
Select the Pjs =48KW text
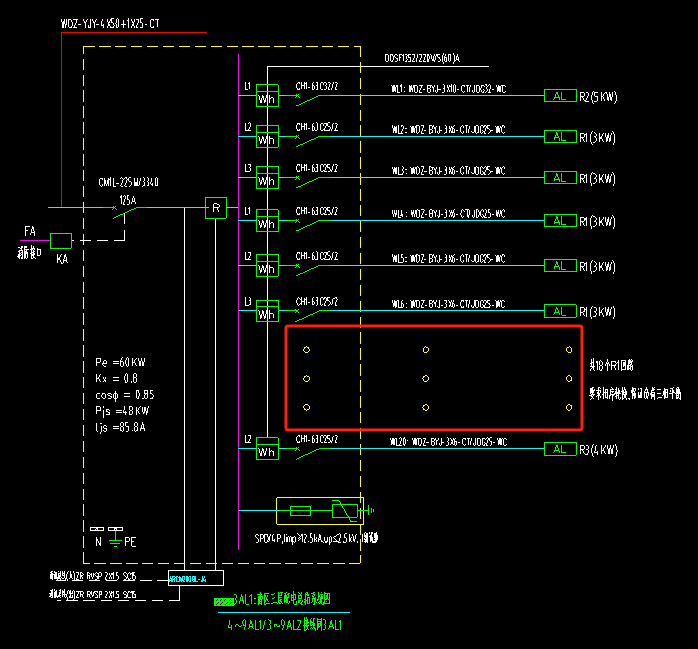tap(122, 411)
